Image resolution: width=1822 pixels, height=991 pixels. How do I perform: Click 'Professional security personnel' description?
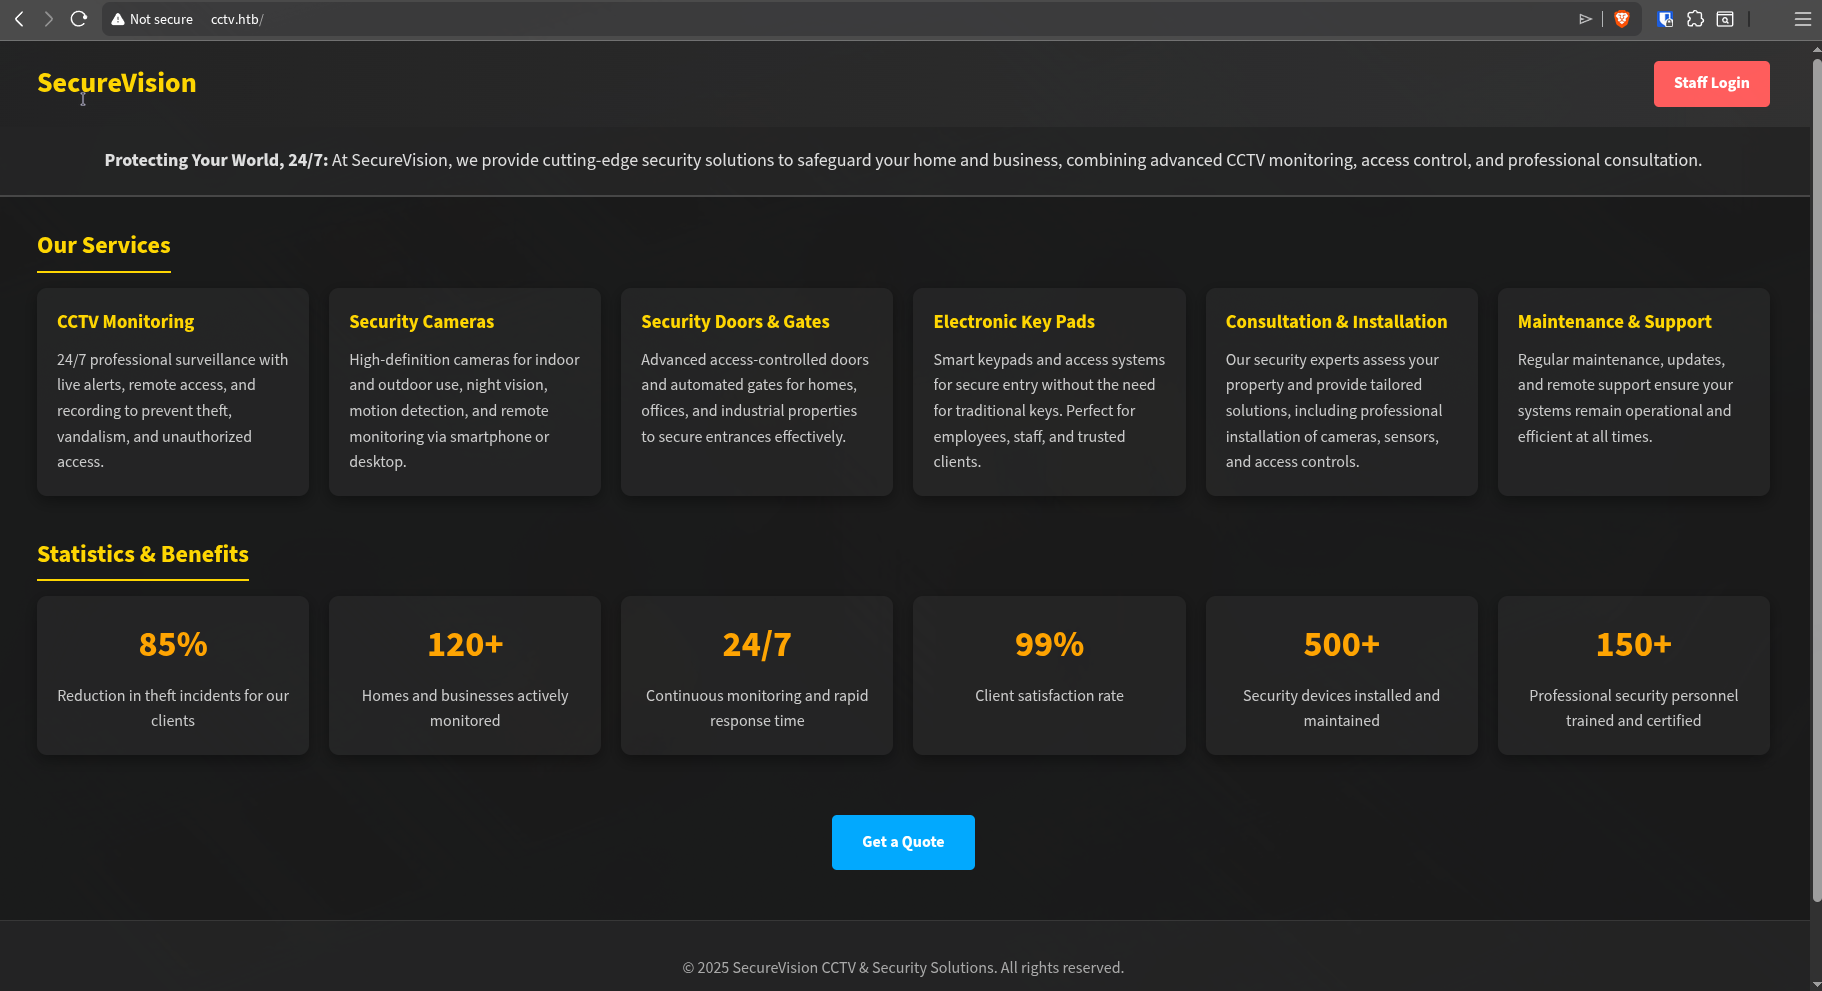pos(1633,708)
